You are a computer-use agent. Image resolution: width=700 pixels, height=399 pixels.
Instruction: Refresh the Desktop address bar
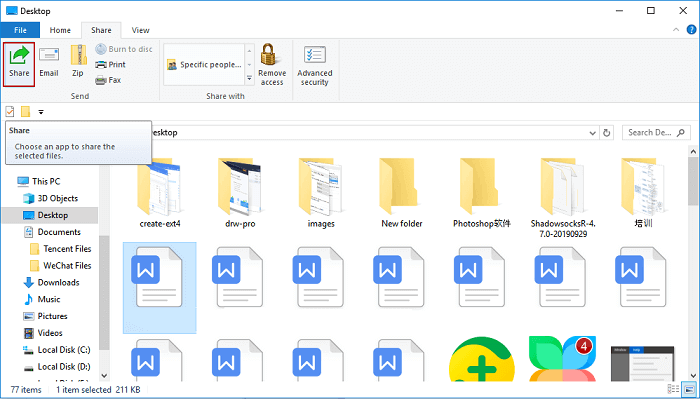click(606, 133)
